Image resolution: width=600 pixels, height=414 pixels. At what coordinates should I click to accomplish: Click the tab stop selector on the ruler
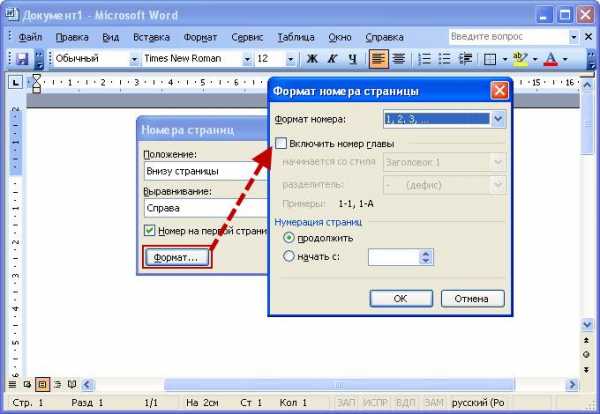click(15, 82)
